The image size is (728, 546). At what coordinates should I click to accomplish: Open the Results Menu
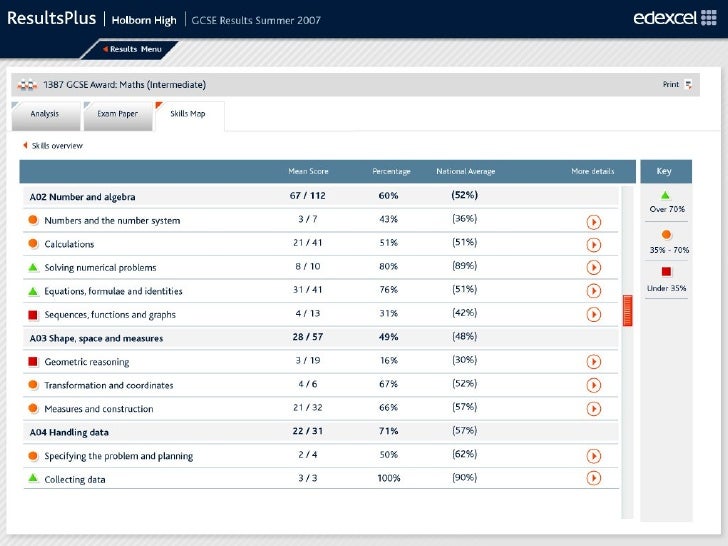133,49
